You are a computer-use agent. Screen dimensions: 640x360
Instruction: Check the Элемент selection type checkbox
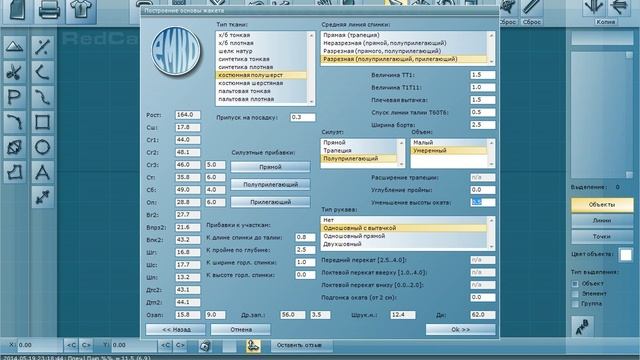click(576, 293)
